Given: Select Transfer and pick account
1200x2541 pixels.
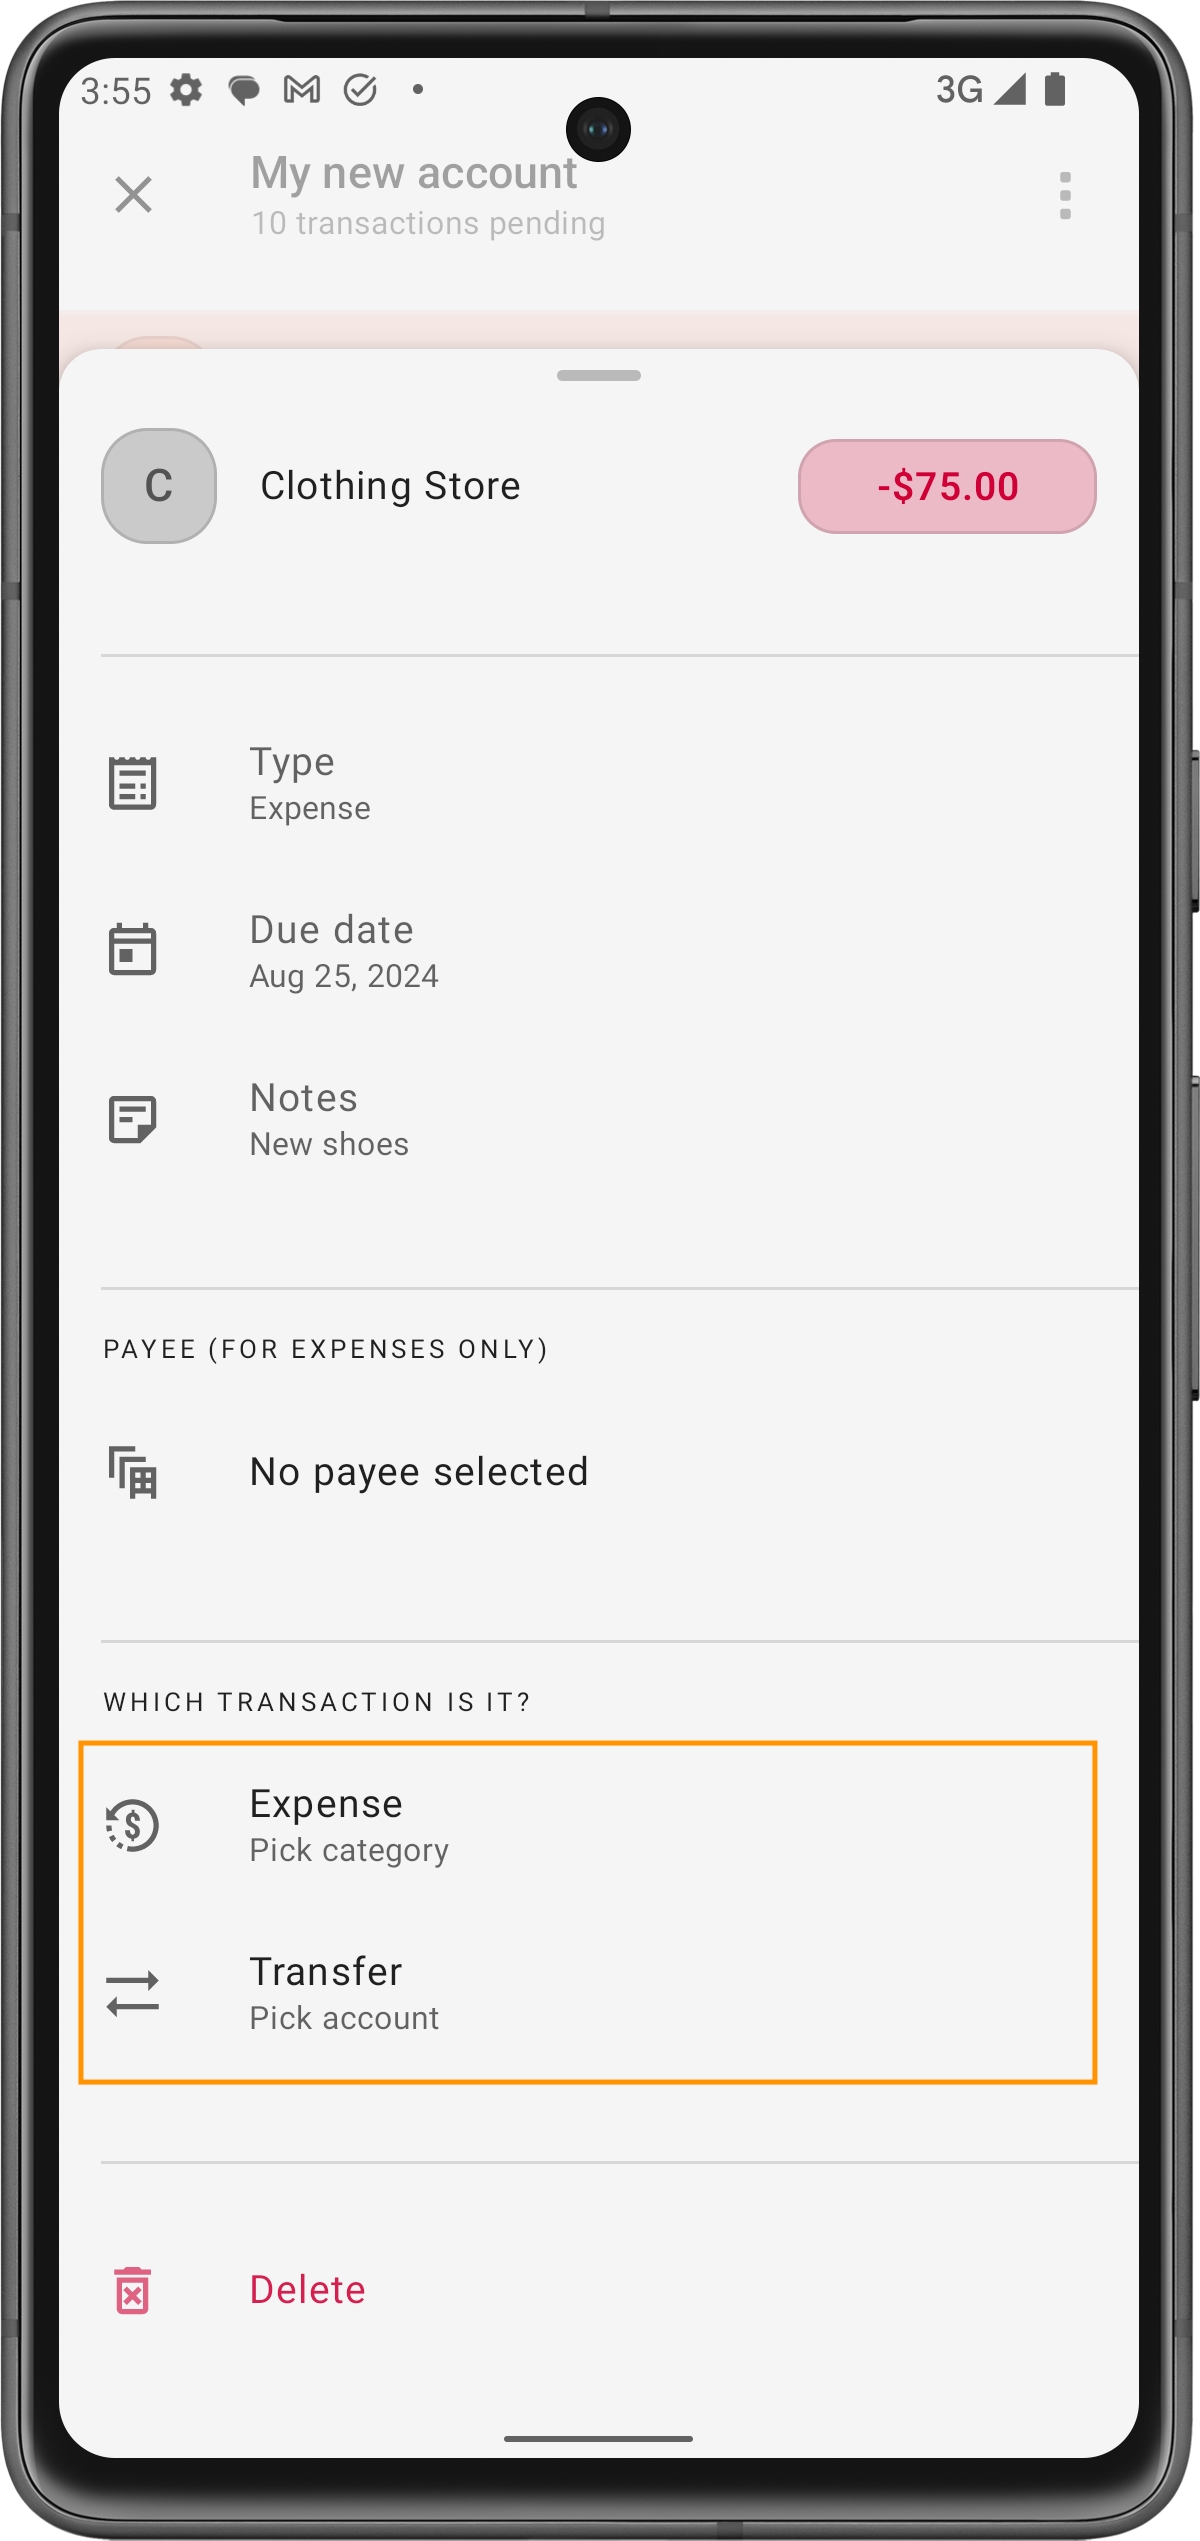Looking at the screenshot, I should (589, 1993).
